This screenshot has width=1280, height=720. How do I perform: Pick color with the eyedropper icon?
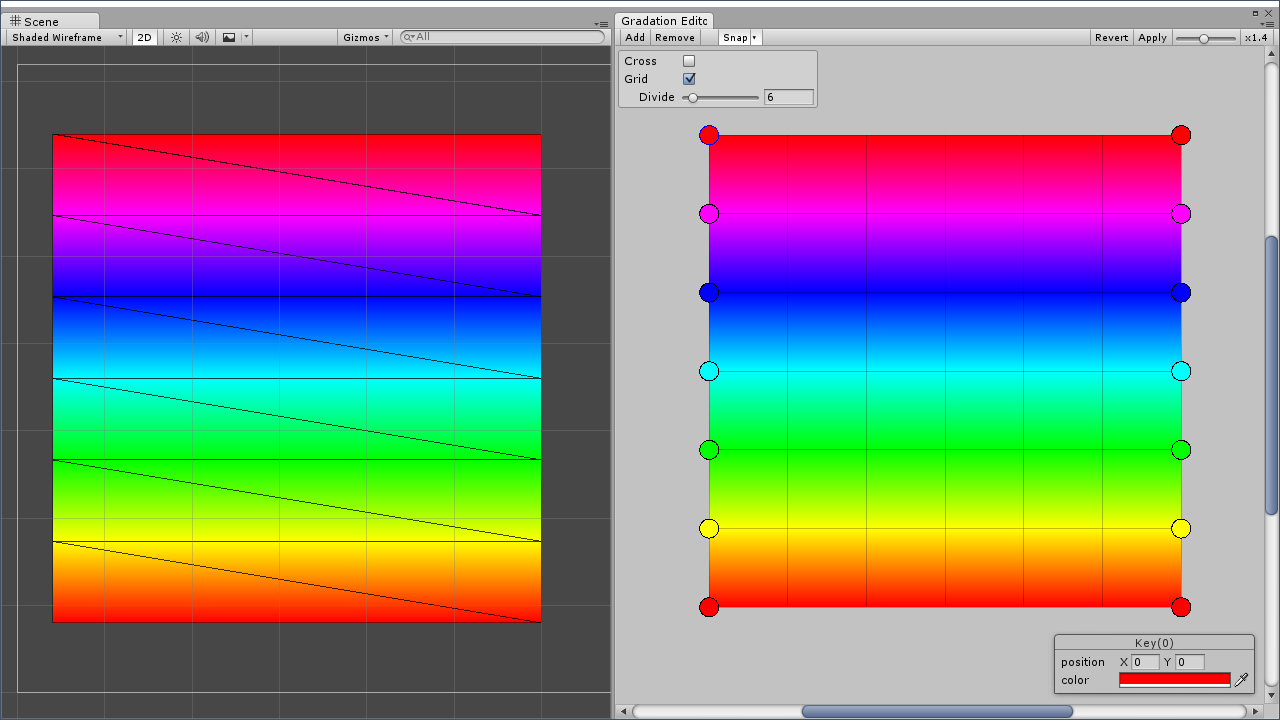point(1242,680)
